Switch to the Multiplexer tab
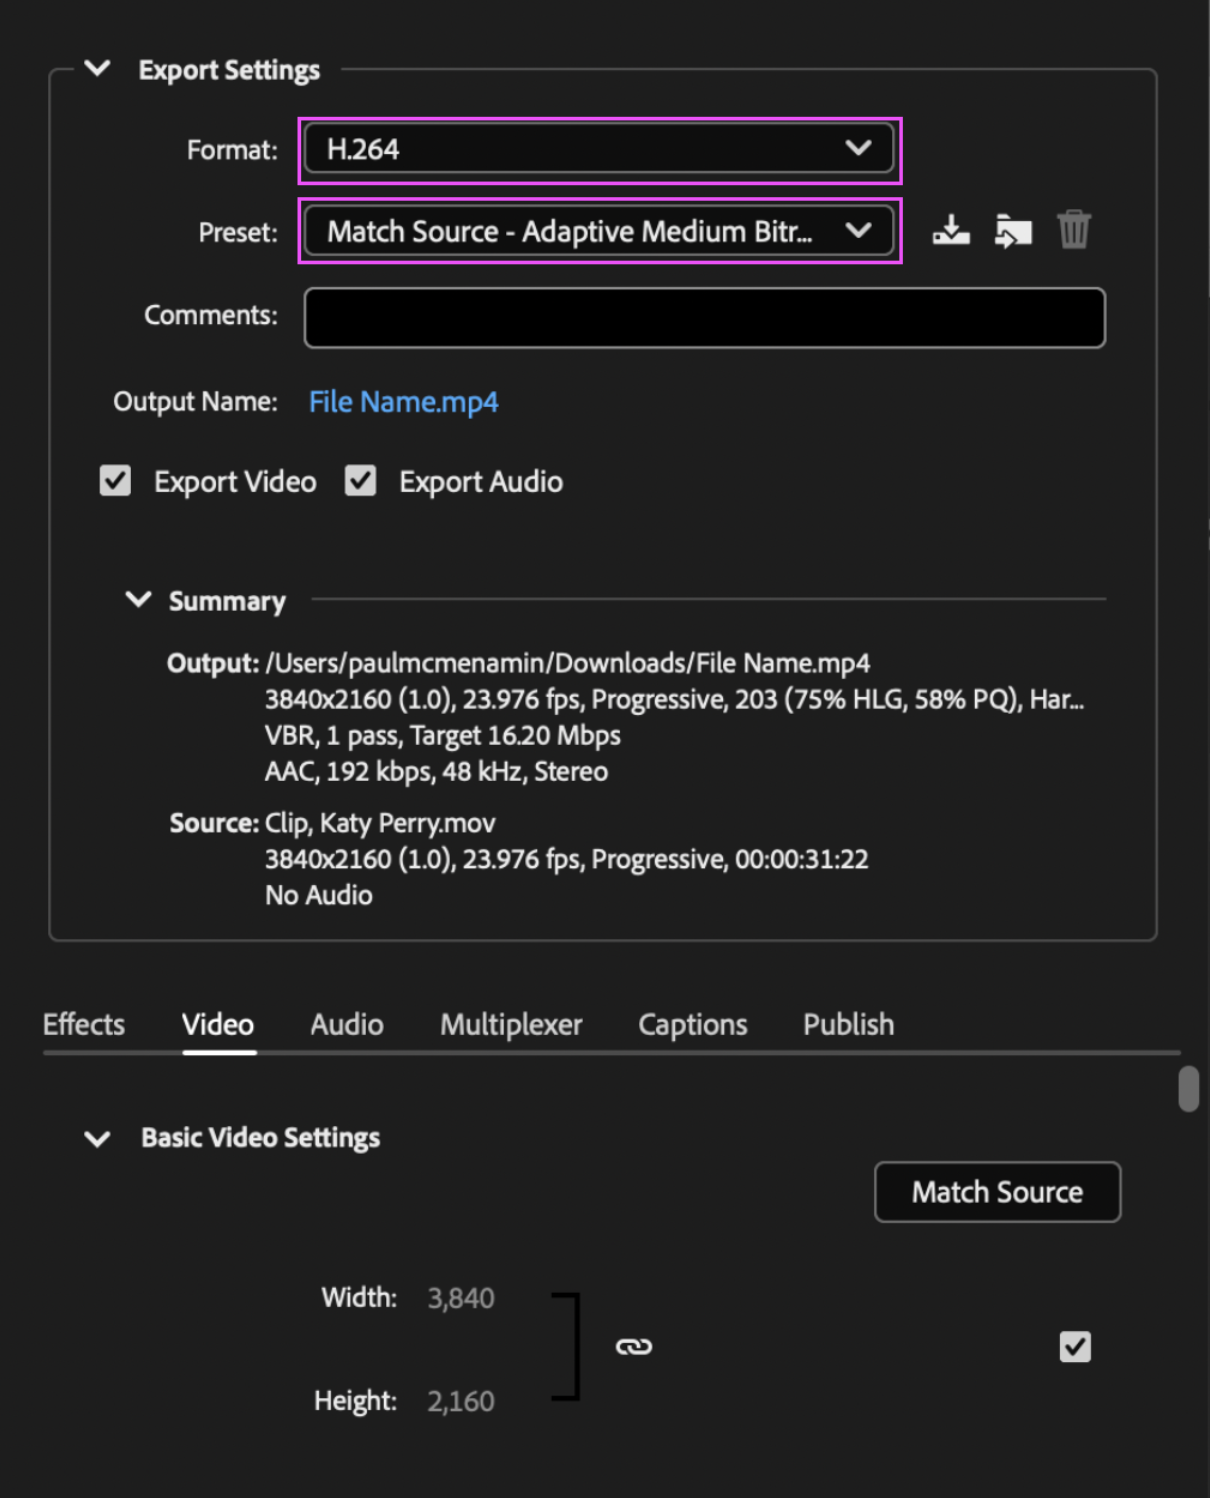This screenshot has width=1210, height=1498. pos(510,1024)
